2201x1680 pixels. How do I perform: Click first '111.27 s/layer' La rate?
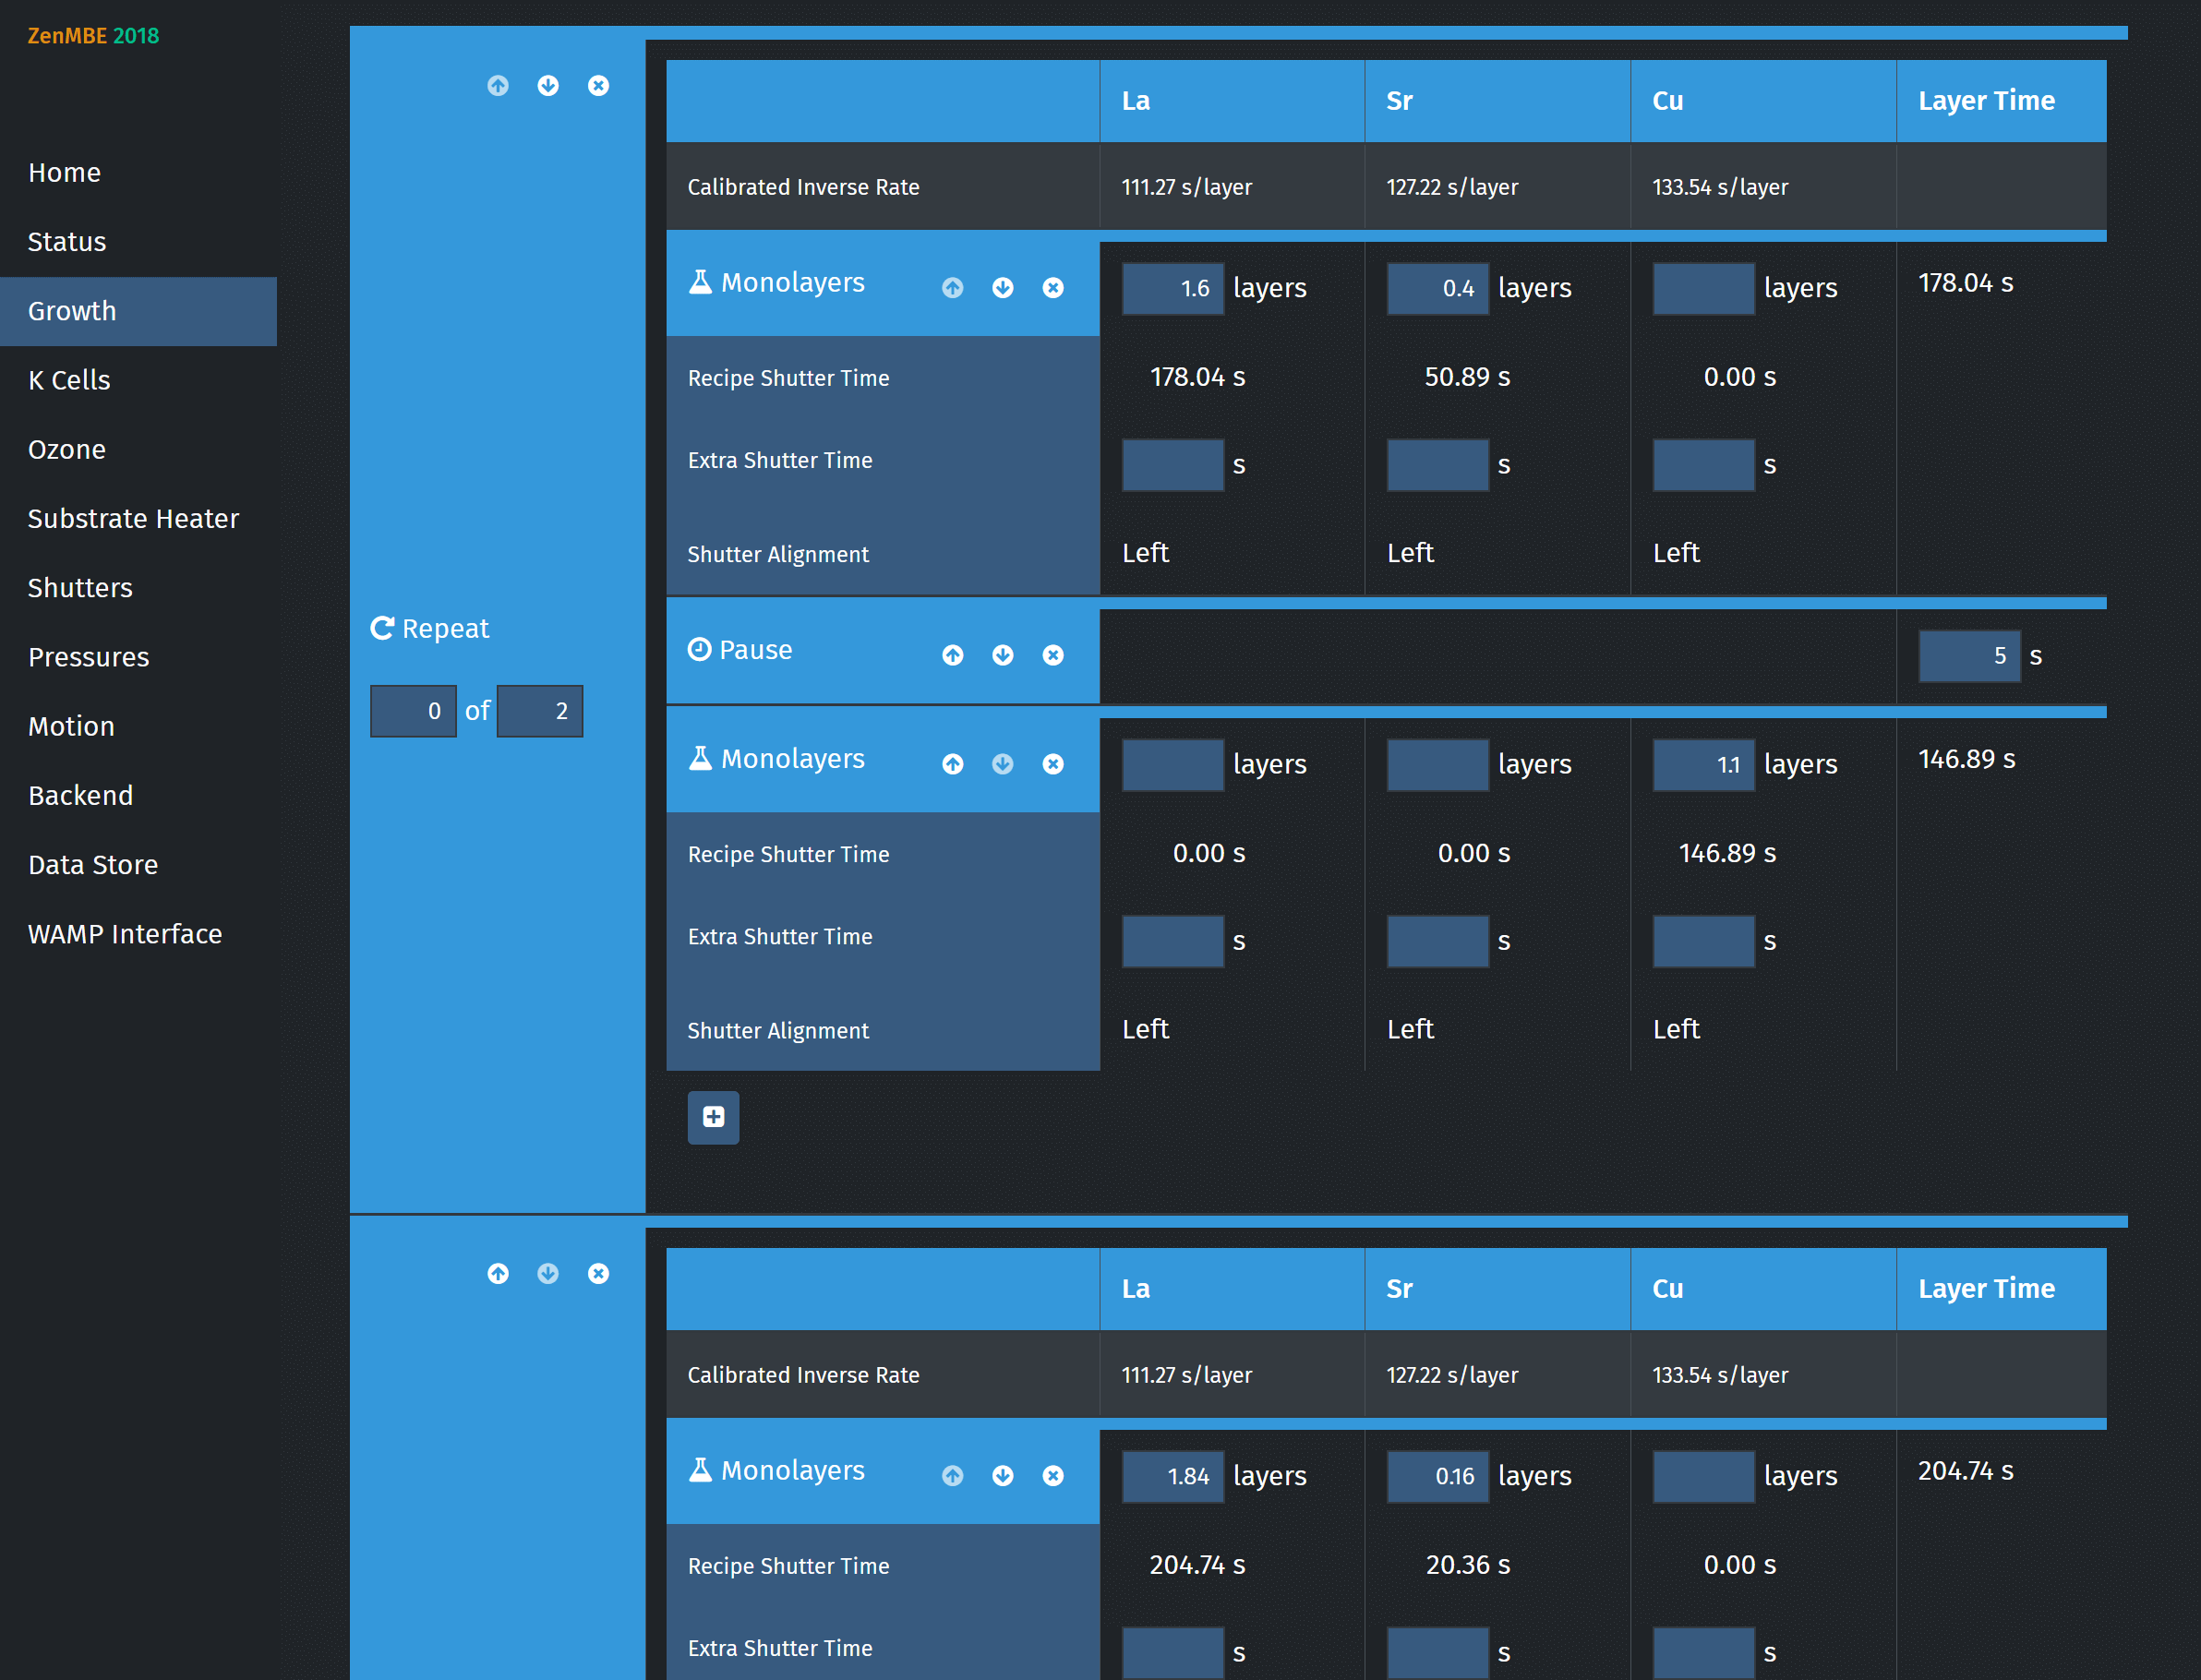point(1187,187)
